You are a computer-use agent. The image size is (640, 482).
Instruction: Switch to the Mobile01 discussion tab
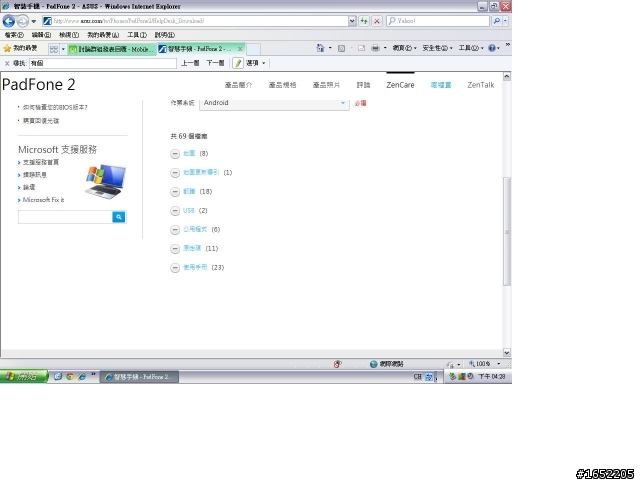click(111, 49)
